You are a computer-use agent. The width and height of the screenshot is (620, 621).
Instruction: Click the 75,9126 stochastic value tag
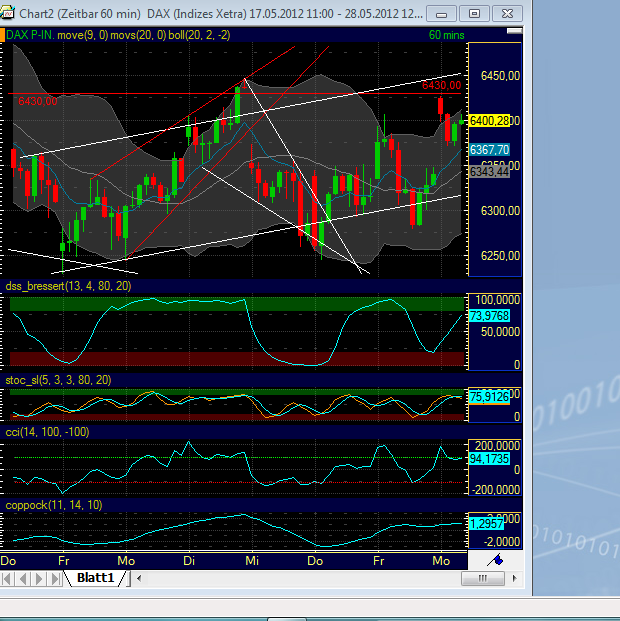pyautogui.click(x=489, y=396)
